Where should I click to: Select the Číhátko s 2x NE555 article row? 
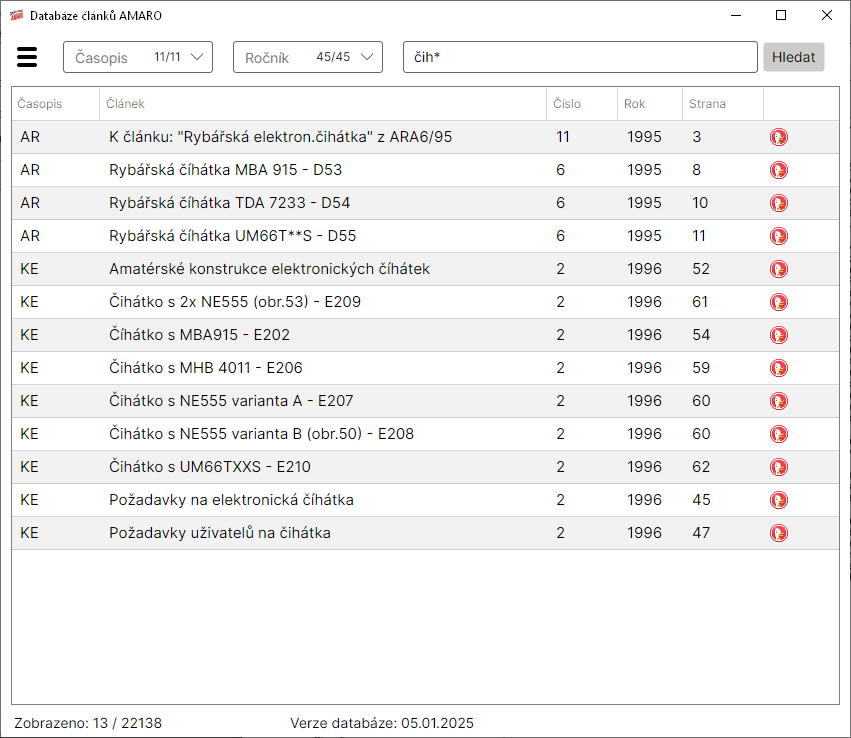coord(235,302)
